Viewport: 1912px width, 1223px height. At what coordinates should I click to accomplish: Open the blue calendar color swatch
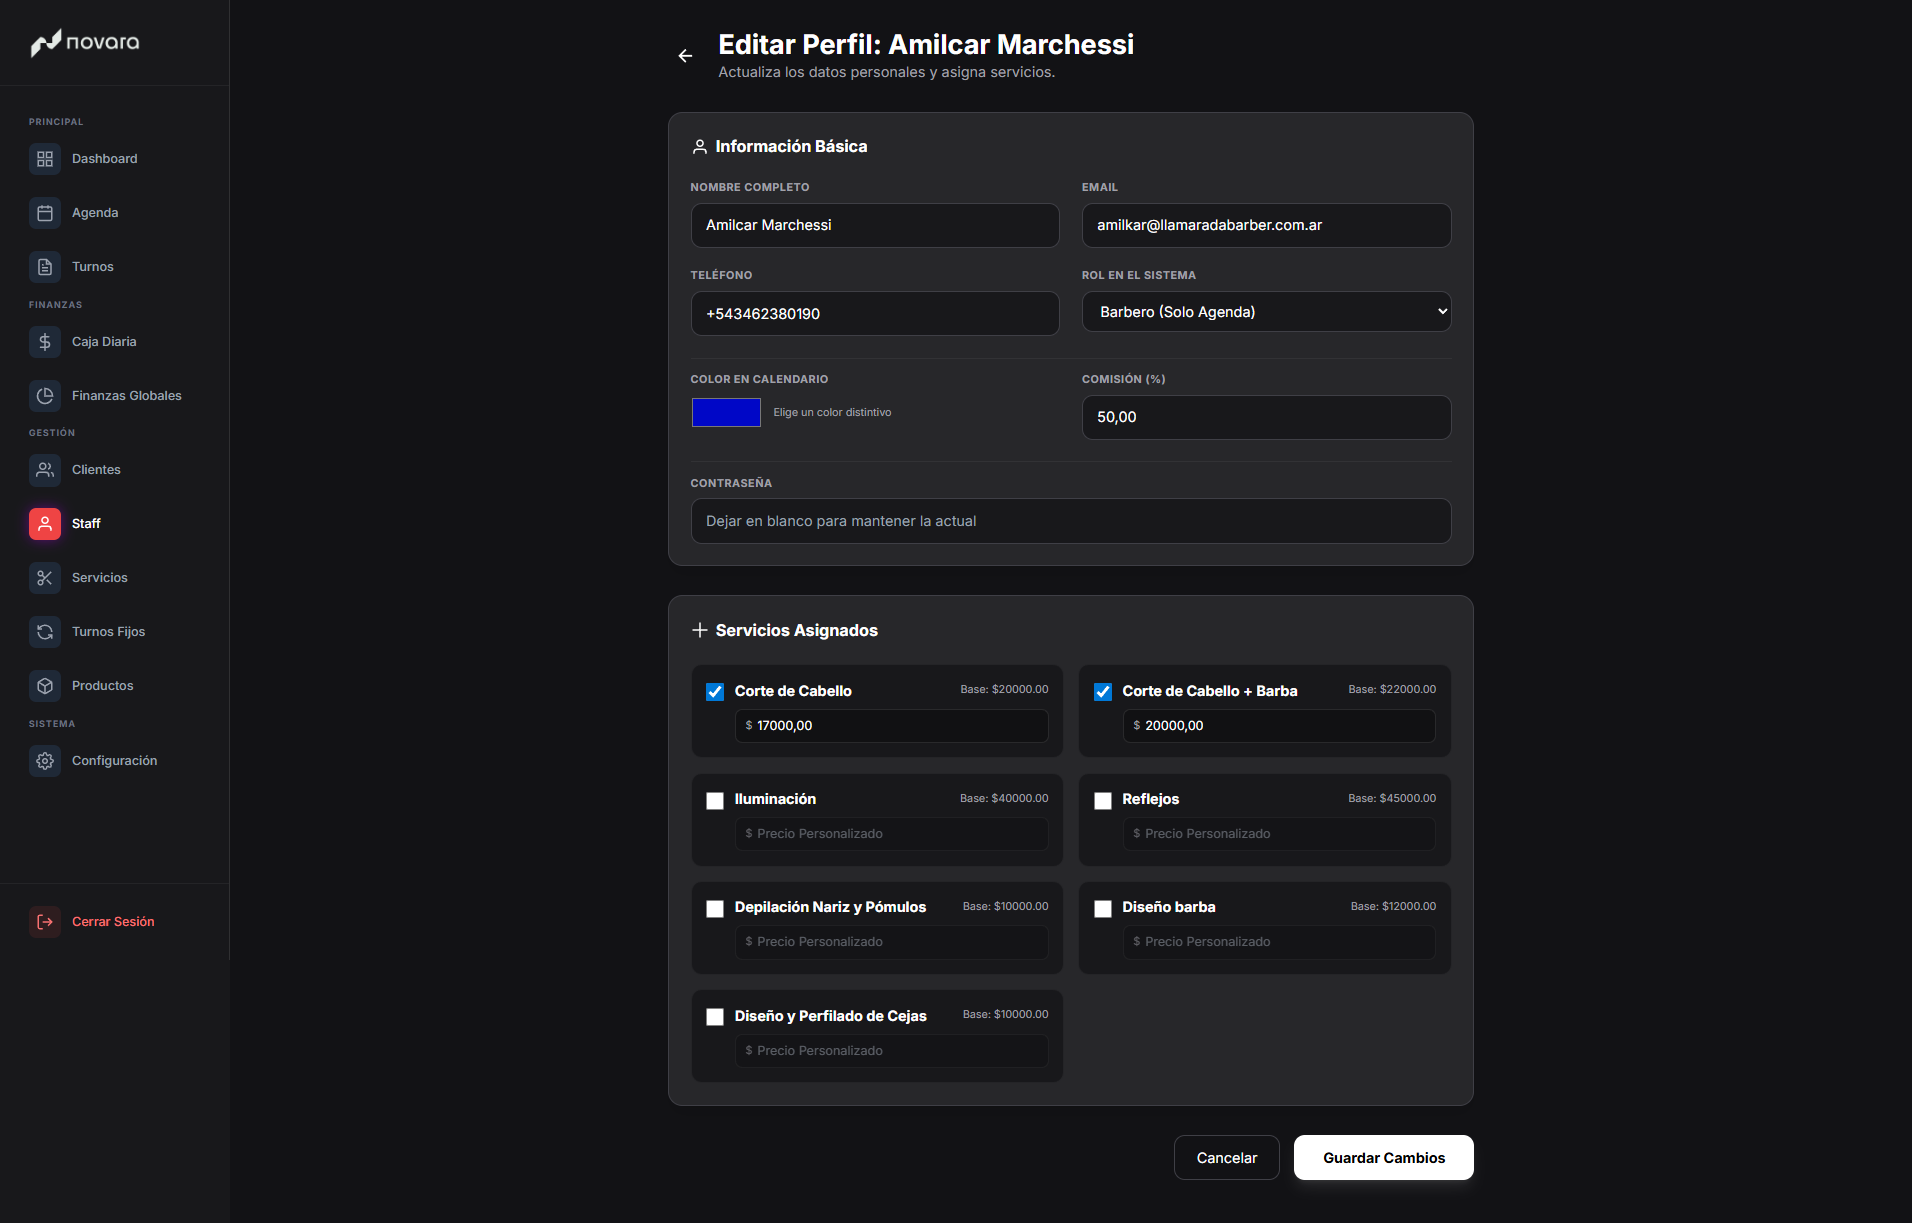pos(726,413)
